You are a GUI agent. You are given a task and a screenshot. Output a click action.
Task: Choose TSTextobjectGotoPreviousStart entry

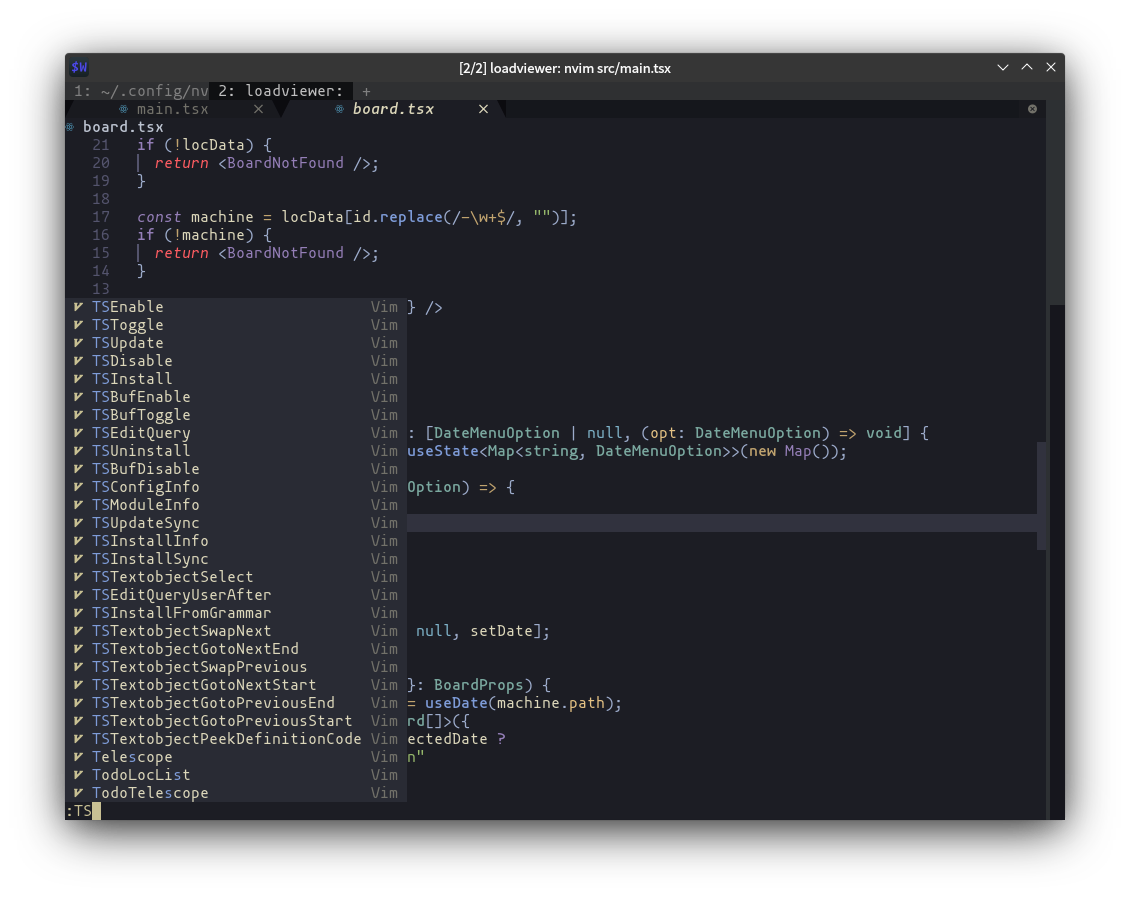(x=236, y=721)
